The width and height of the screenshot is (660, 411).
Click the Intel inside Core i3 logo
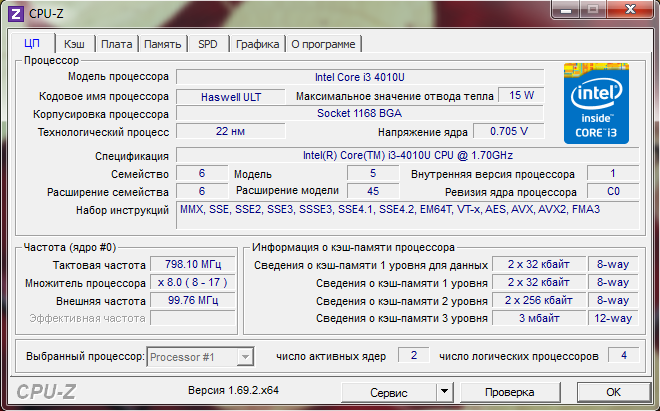596,104
